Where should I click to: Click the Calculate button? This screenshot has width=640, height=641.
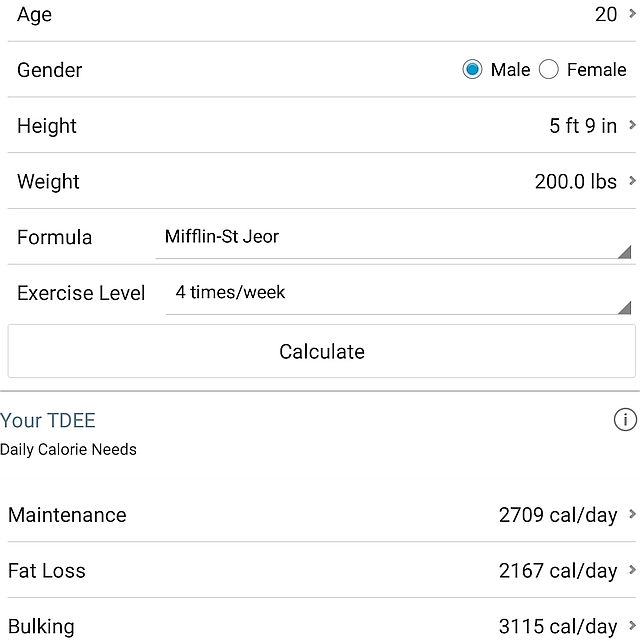tap(322, 351)
